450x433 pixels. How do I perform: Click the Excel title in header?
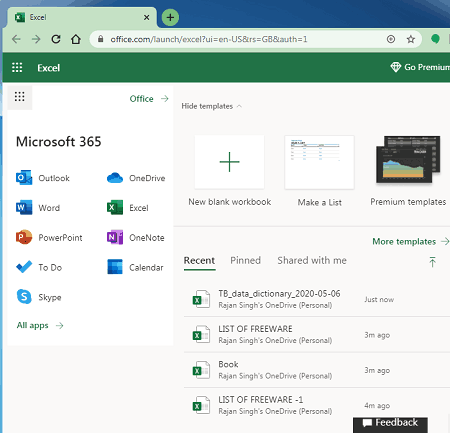(x=49, y=68)
